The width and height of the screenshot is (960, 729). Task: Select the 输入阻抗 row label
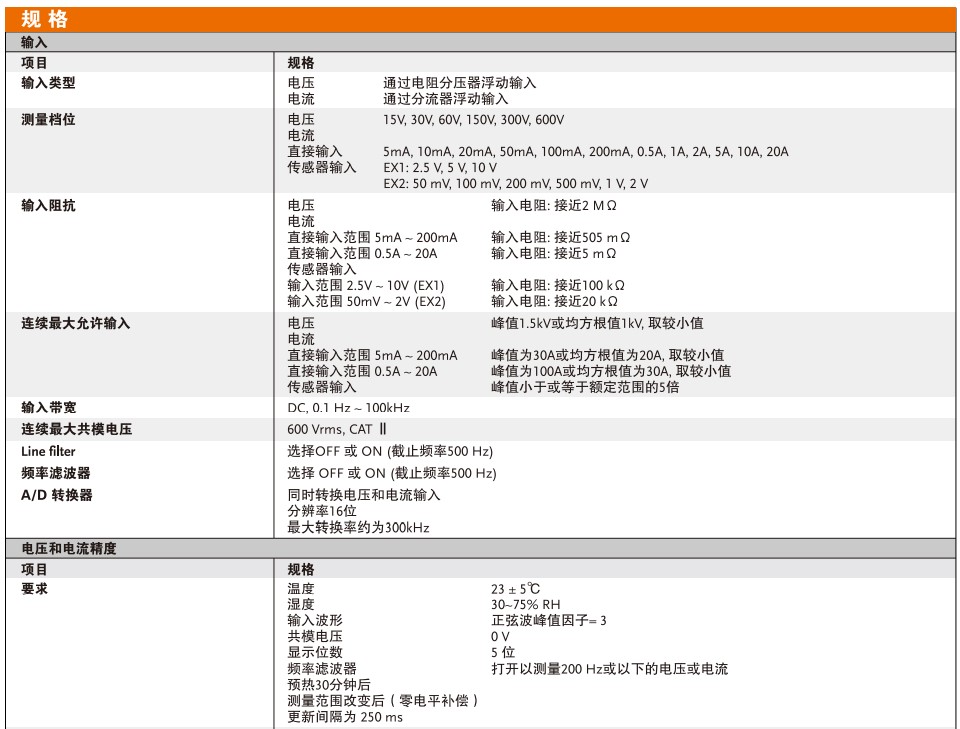coord(48,205)
